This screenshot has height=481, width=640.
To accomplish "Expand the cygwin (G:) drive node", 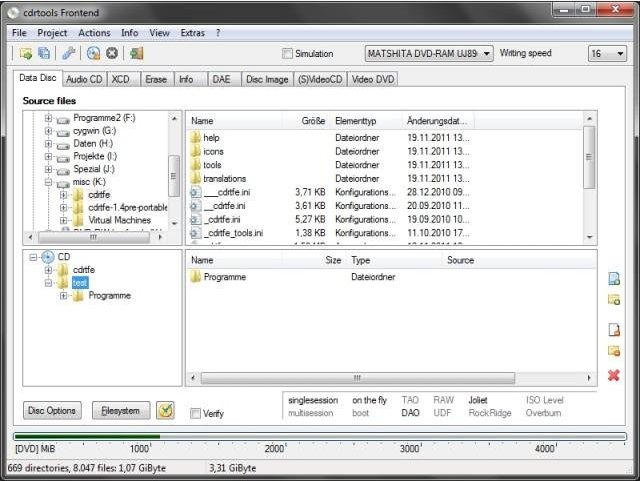I will (x=48, y=131).
